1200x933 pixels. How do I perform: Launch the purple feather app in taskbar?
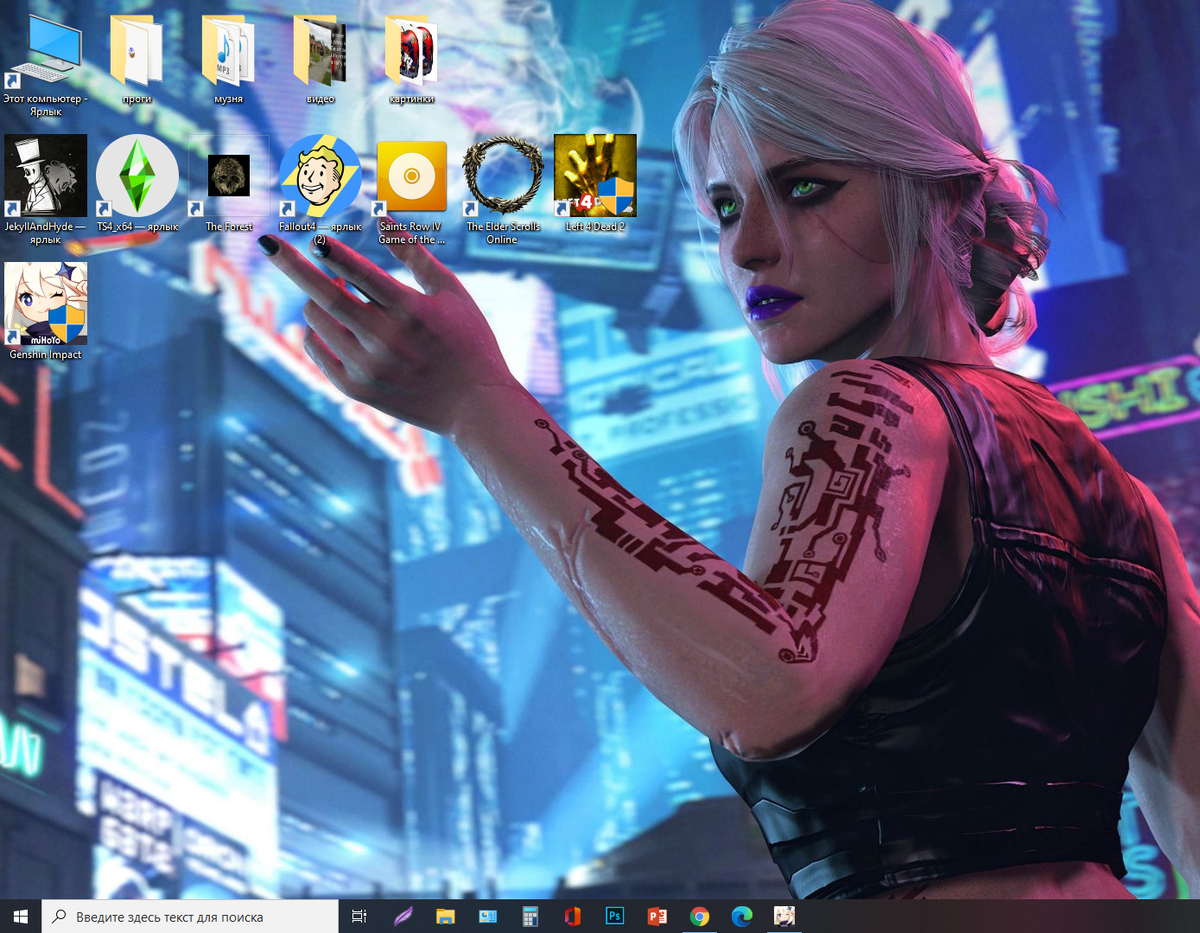pos(403,916)
